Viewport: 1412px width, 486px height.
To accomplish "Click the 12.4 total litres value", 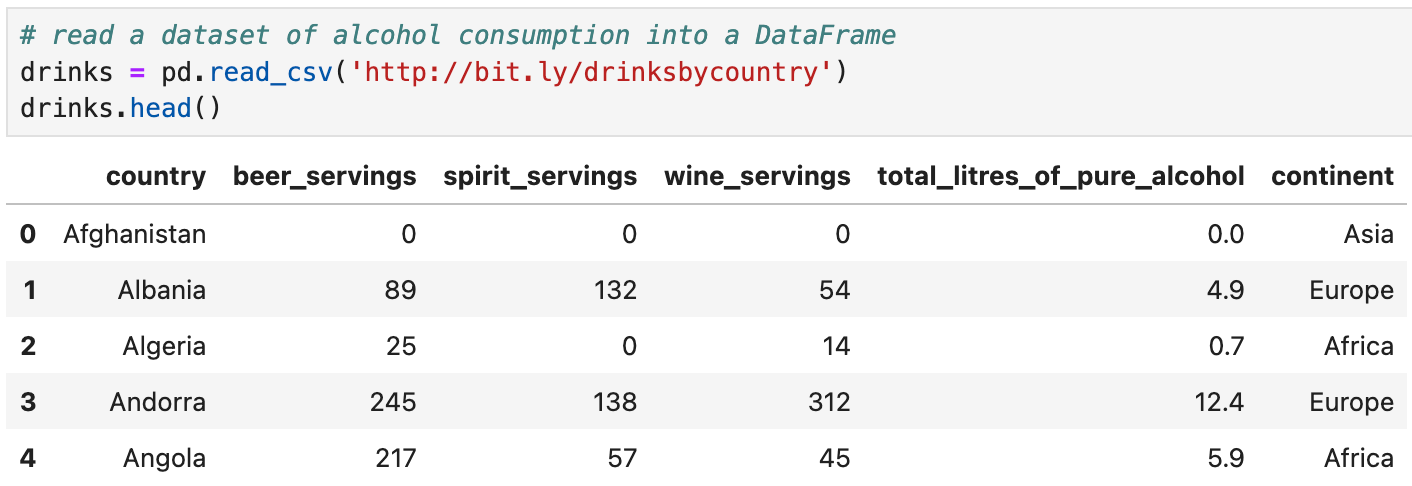I will [1223, 403].
